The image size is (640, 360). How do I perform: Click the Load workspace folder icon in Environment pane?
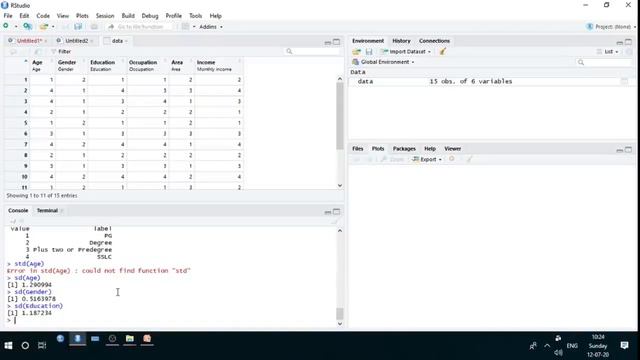click(356, 52)
